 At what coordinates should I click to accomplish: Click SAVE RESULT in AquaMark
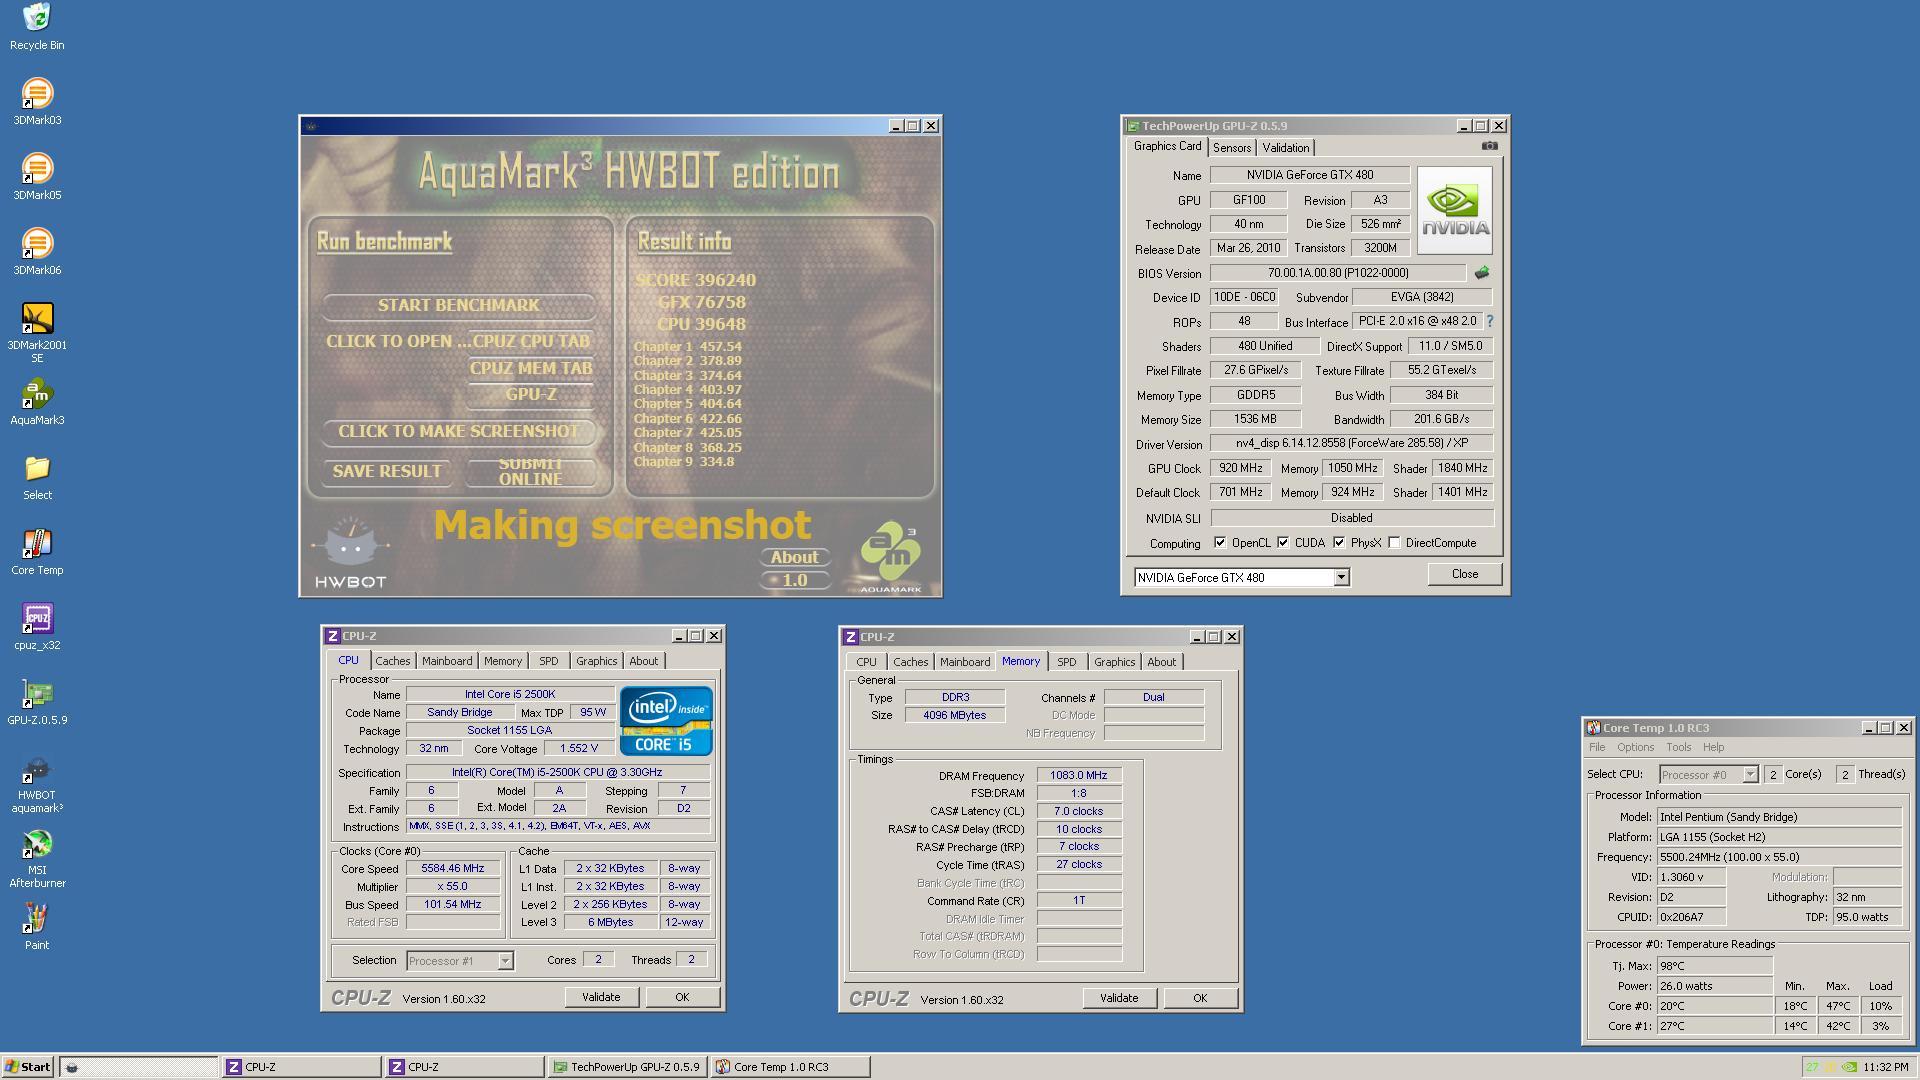[x=387, y=471]
